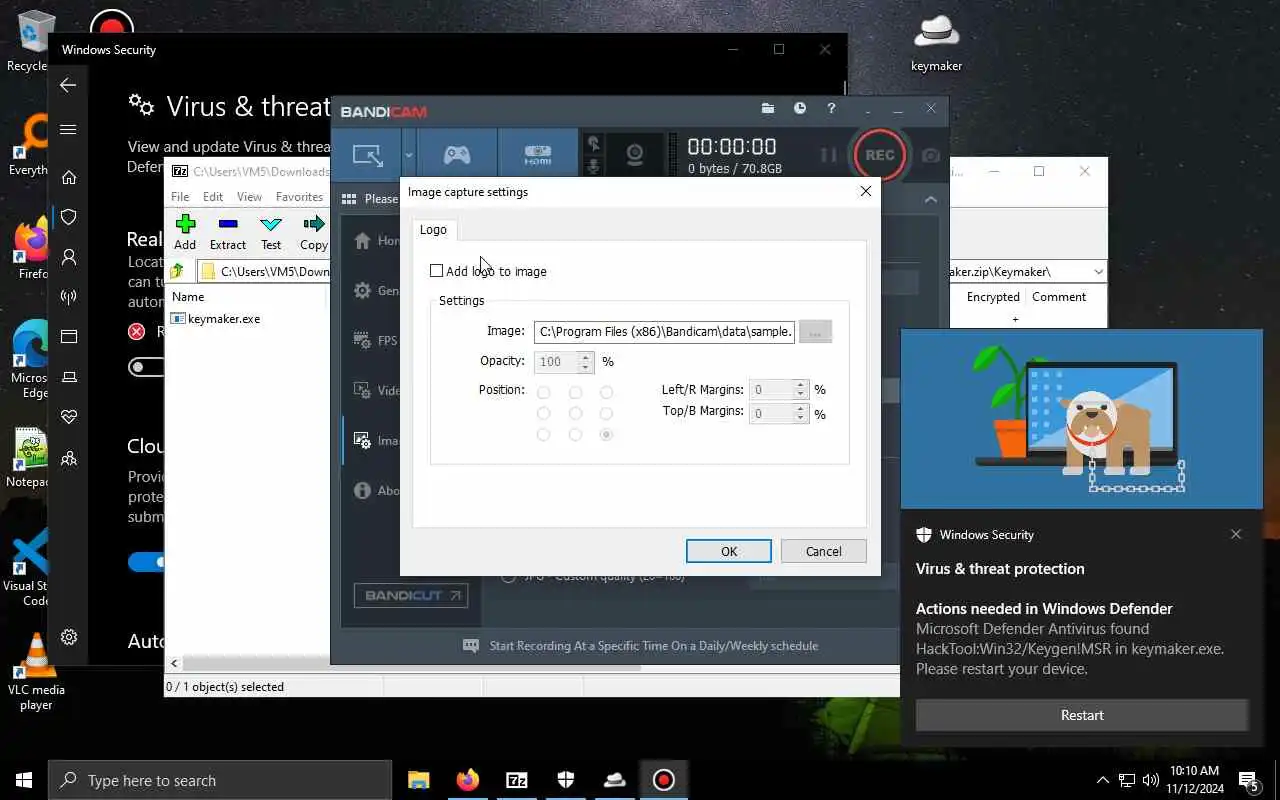Take screenshot with Bandicam camera icon
The height and width of the screenshot is (800, 1280).
coord(931,155)
